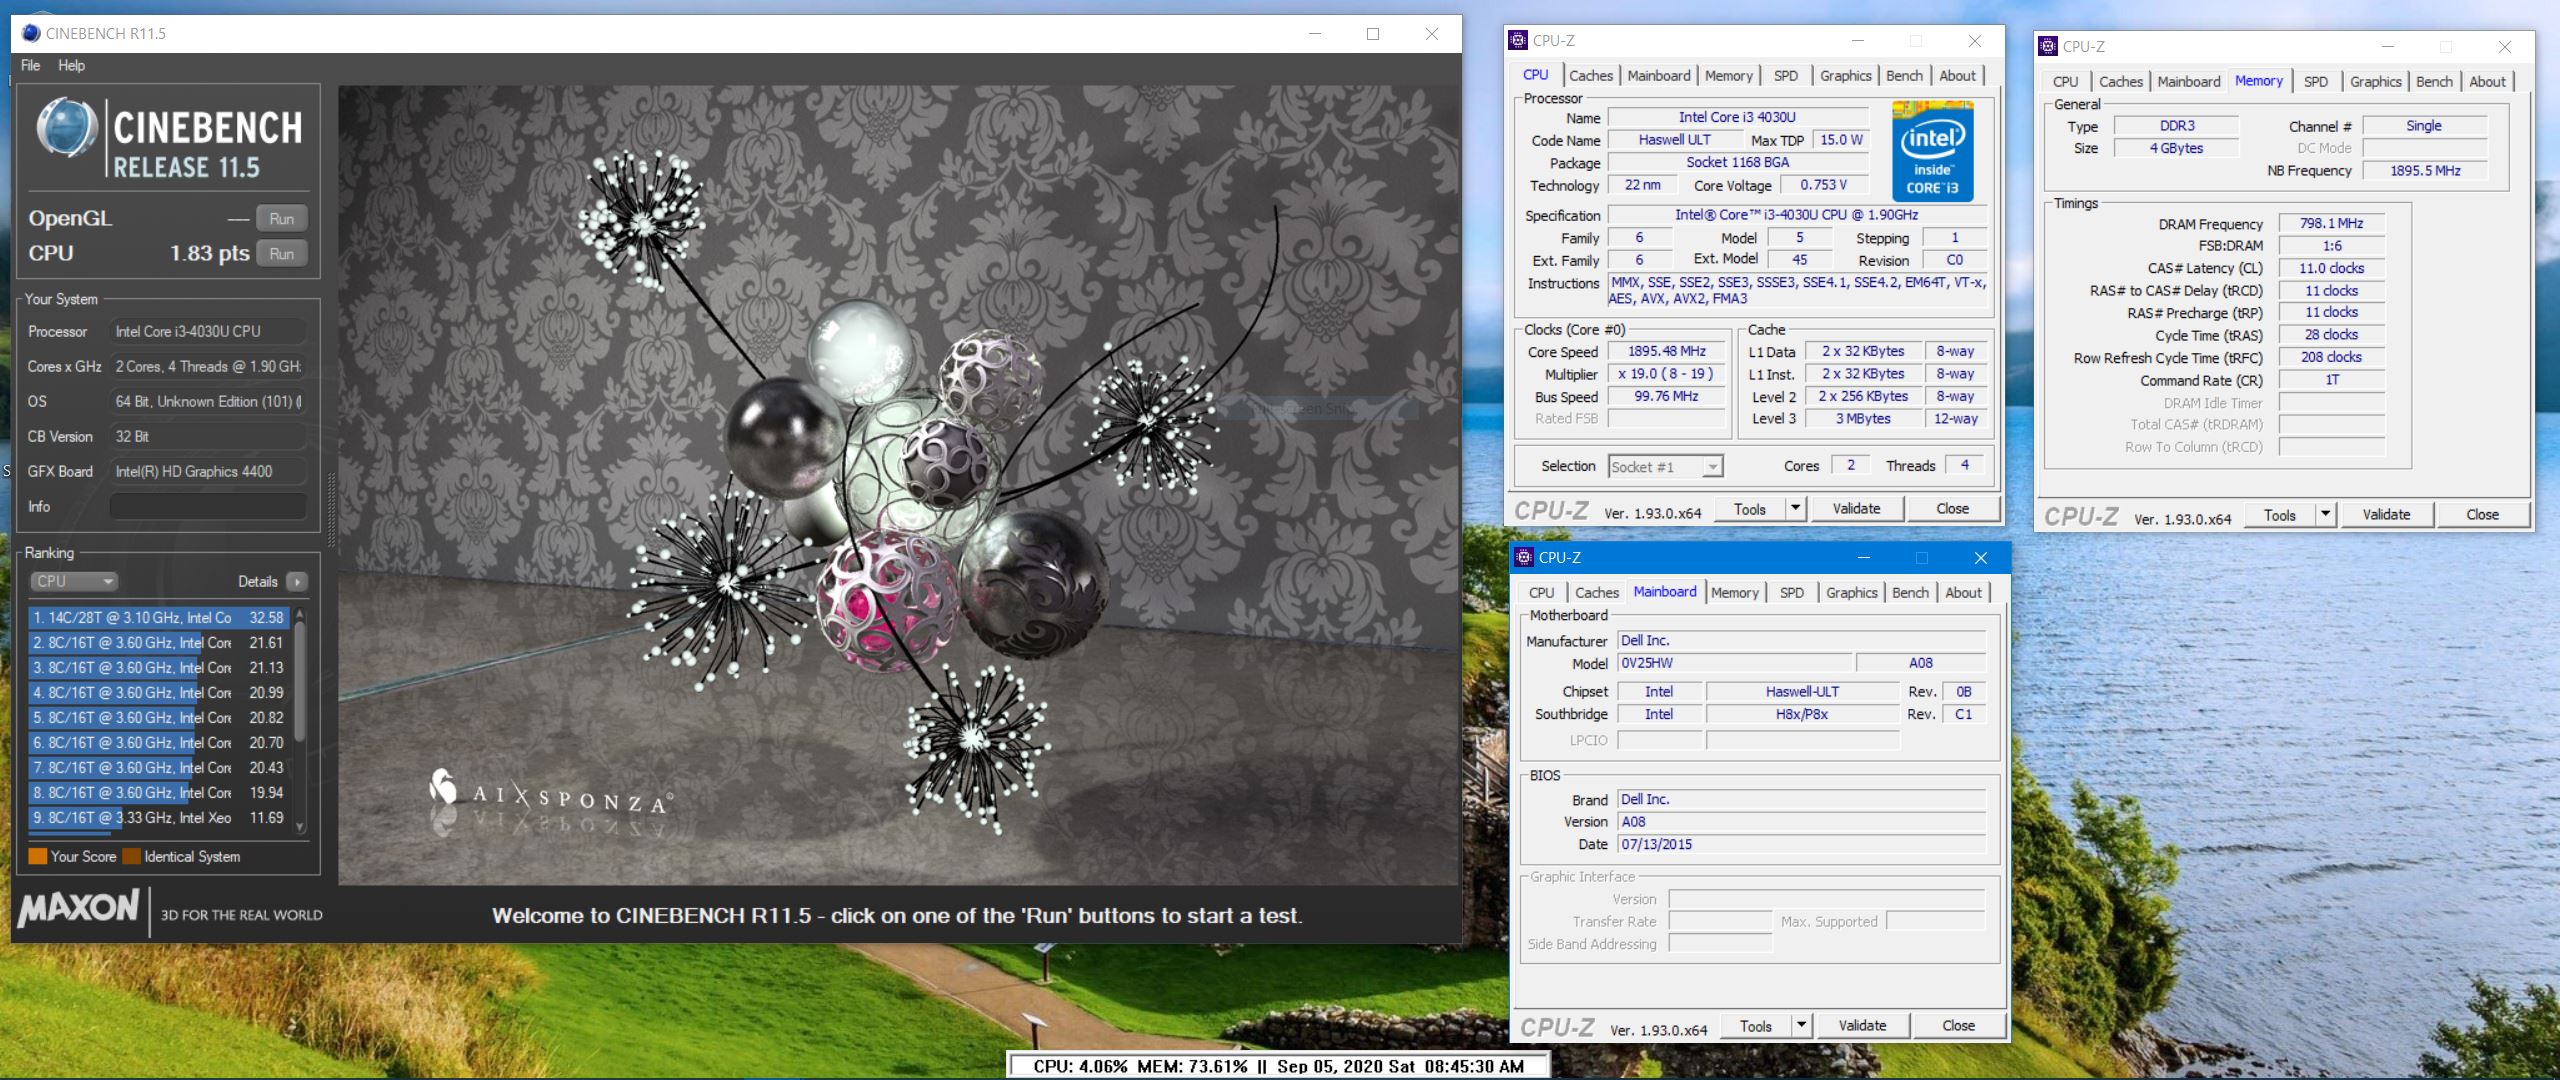Switch to SPD tab in the Memory CPU-Z window
Screen dimensions: 2560x1080
(2316, 82)
